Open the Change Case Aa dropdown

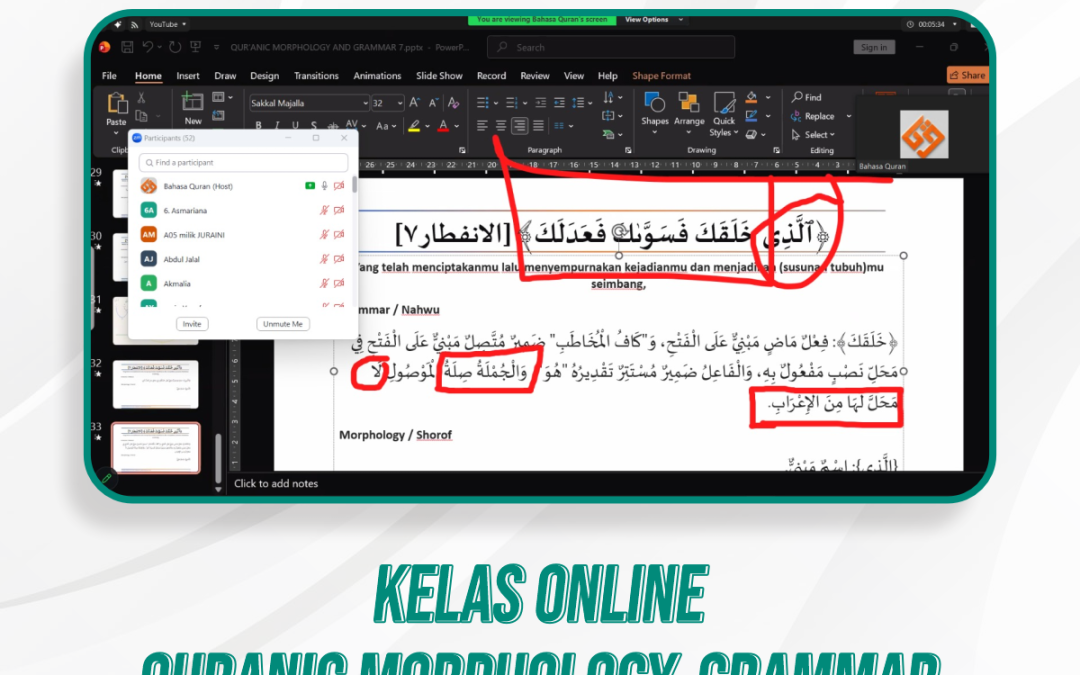point(384,126)
